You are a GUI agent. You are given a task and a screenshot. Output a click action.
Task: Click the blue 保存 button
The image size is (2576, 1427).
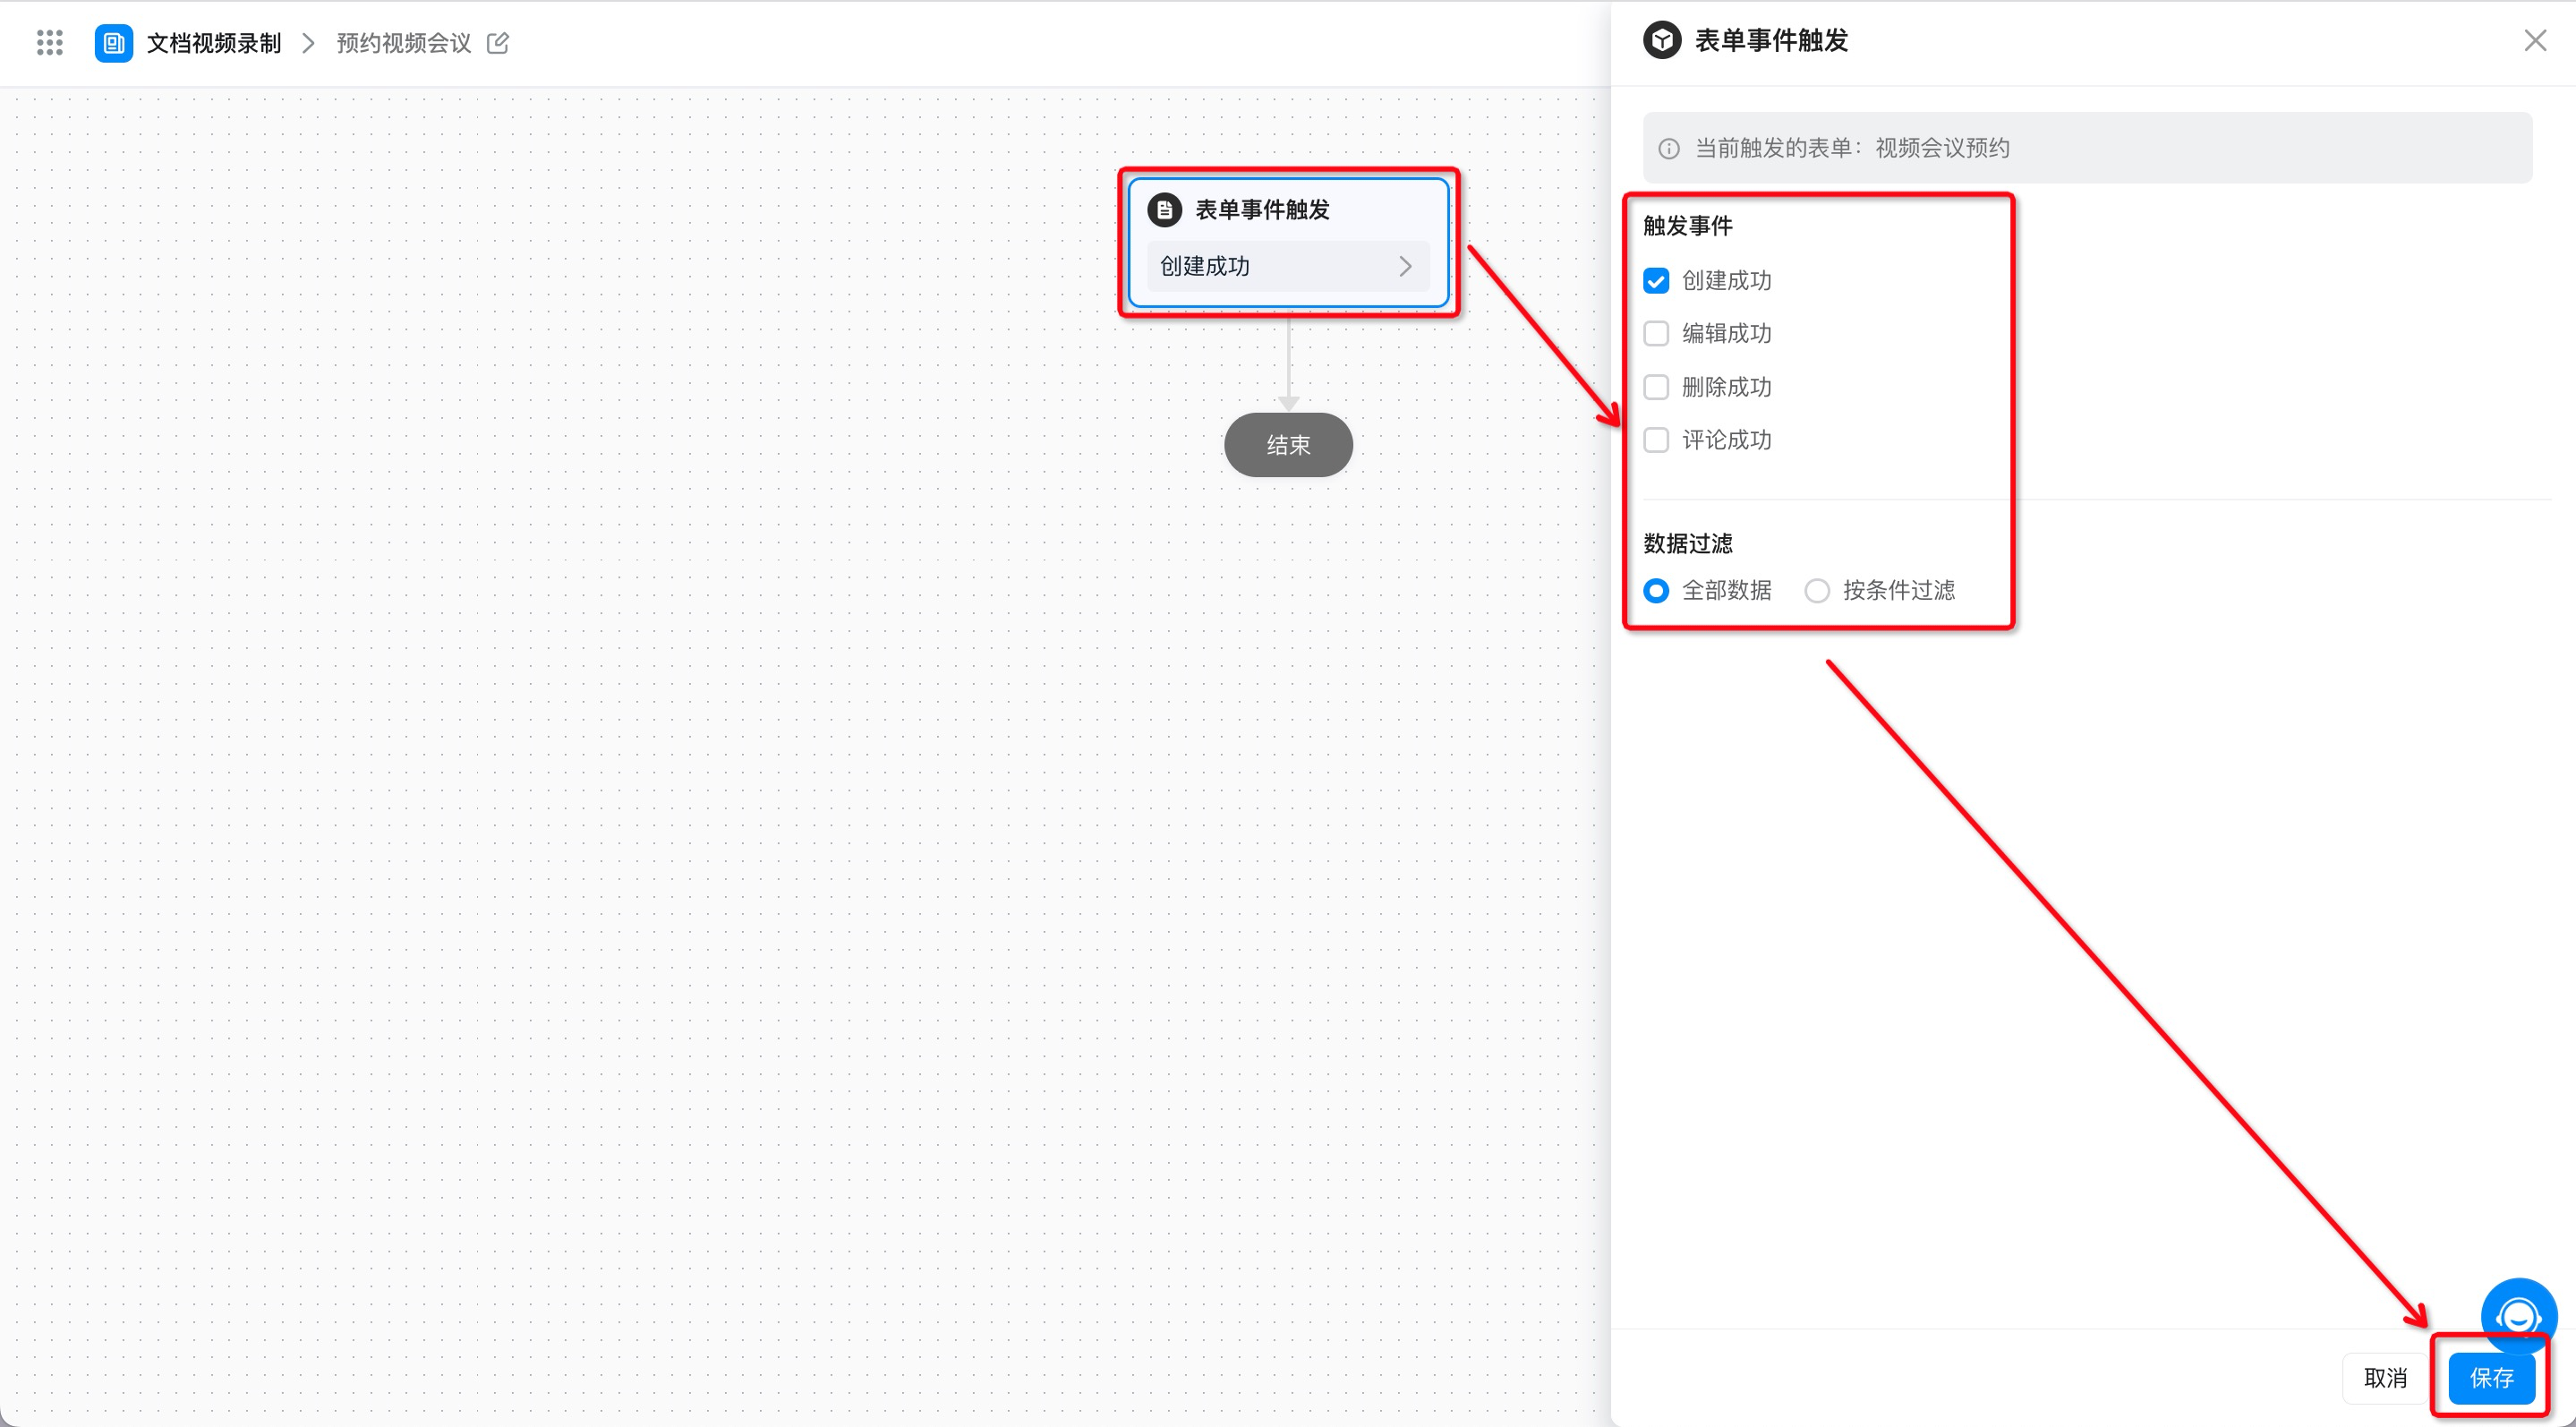coord(2491,1378)
